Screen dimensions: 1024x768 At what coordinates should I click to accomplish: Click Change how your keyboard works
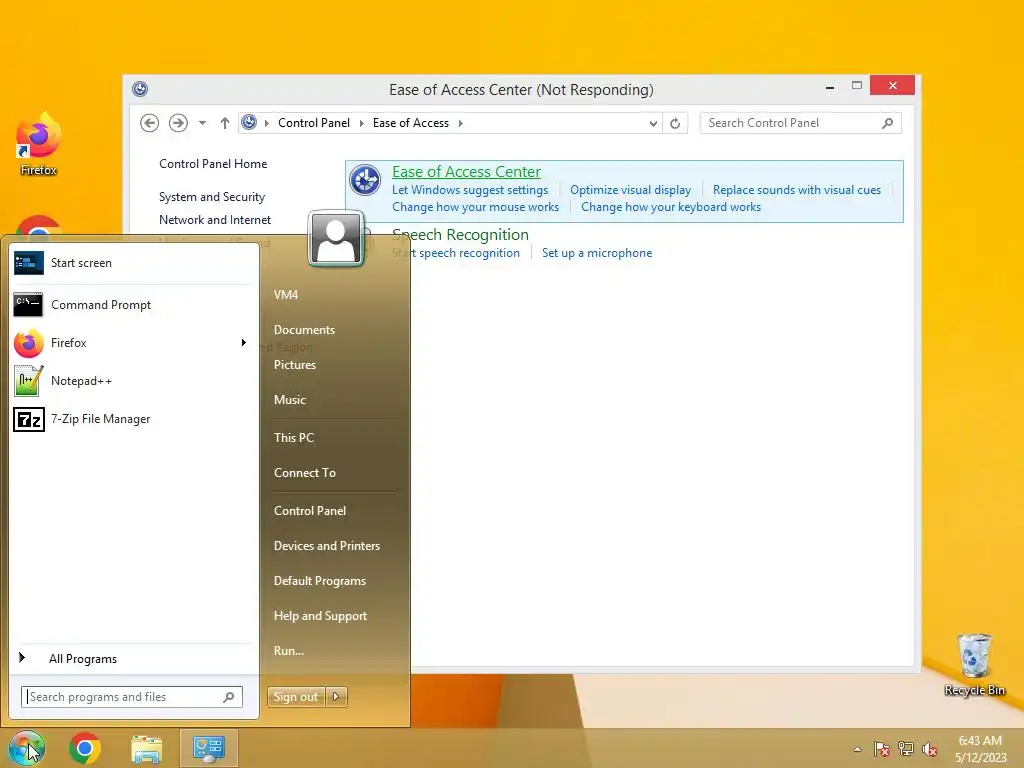pyautogui.click(x=671, y=207)
